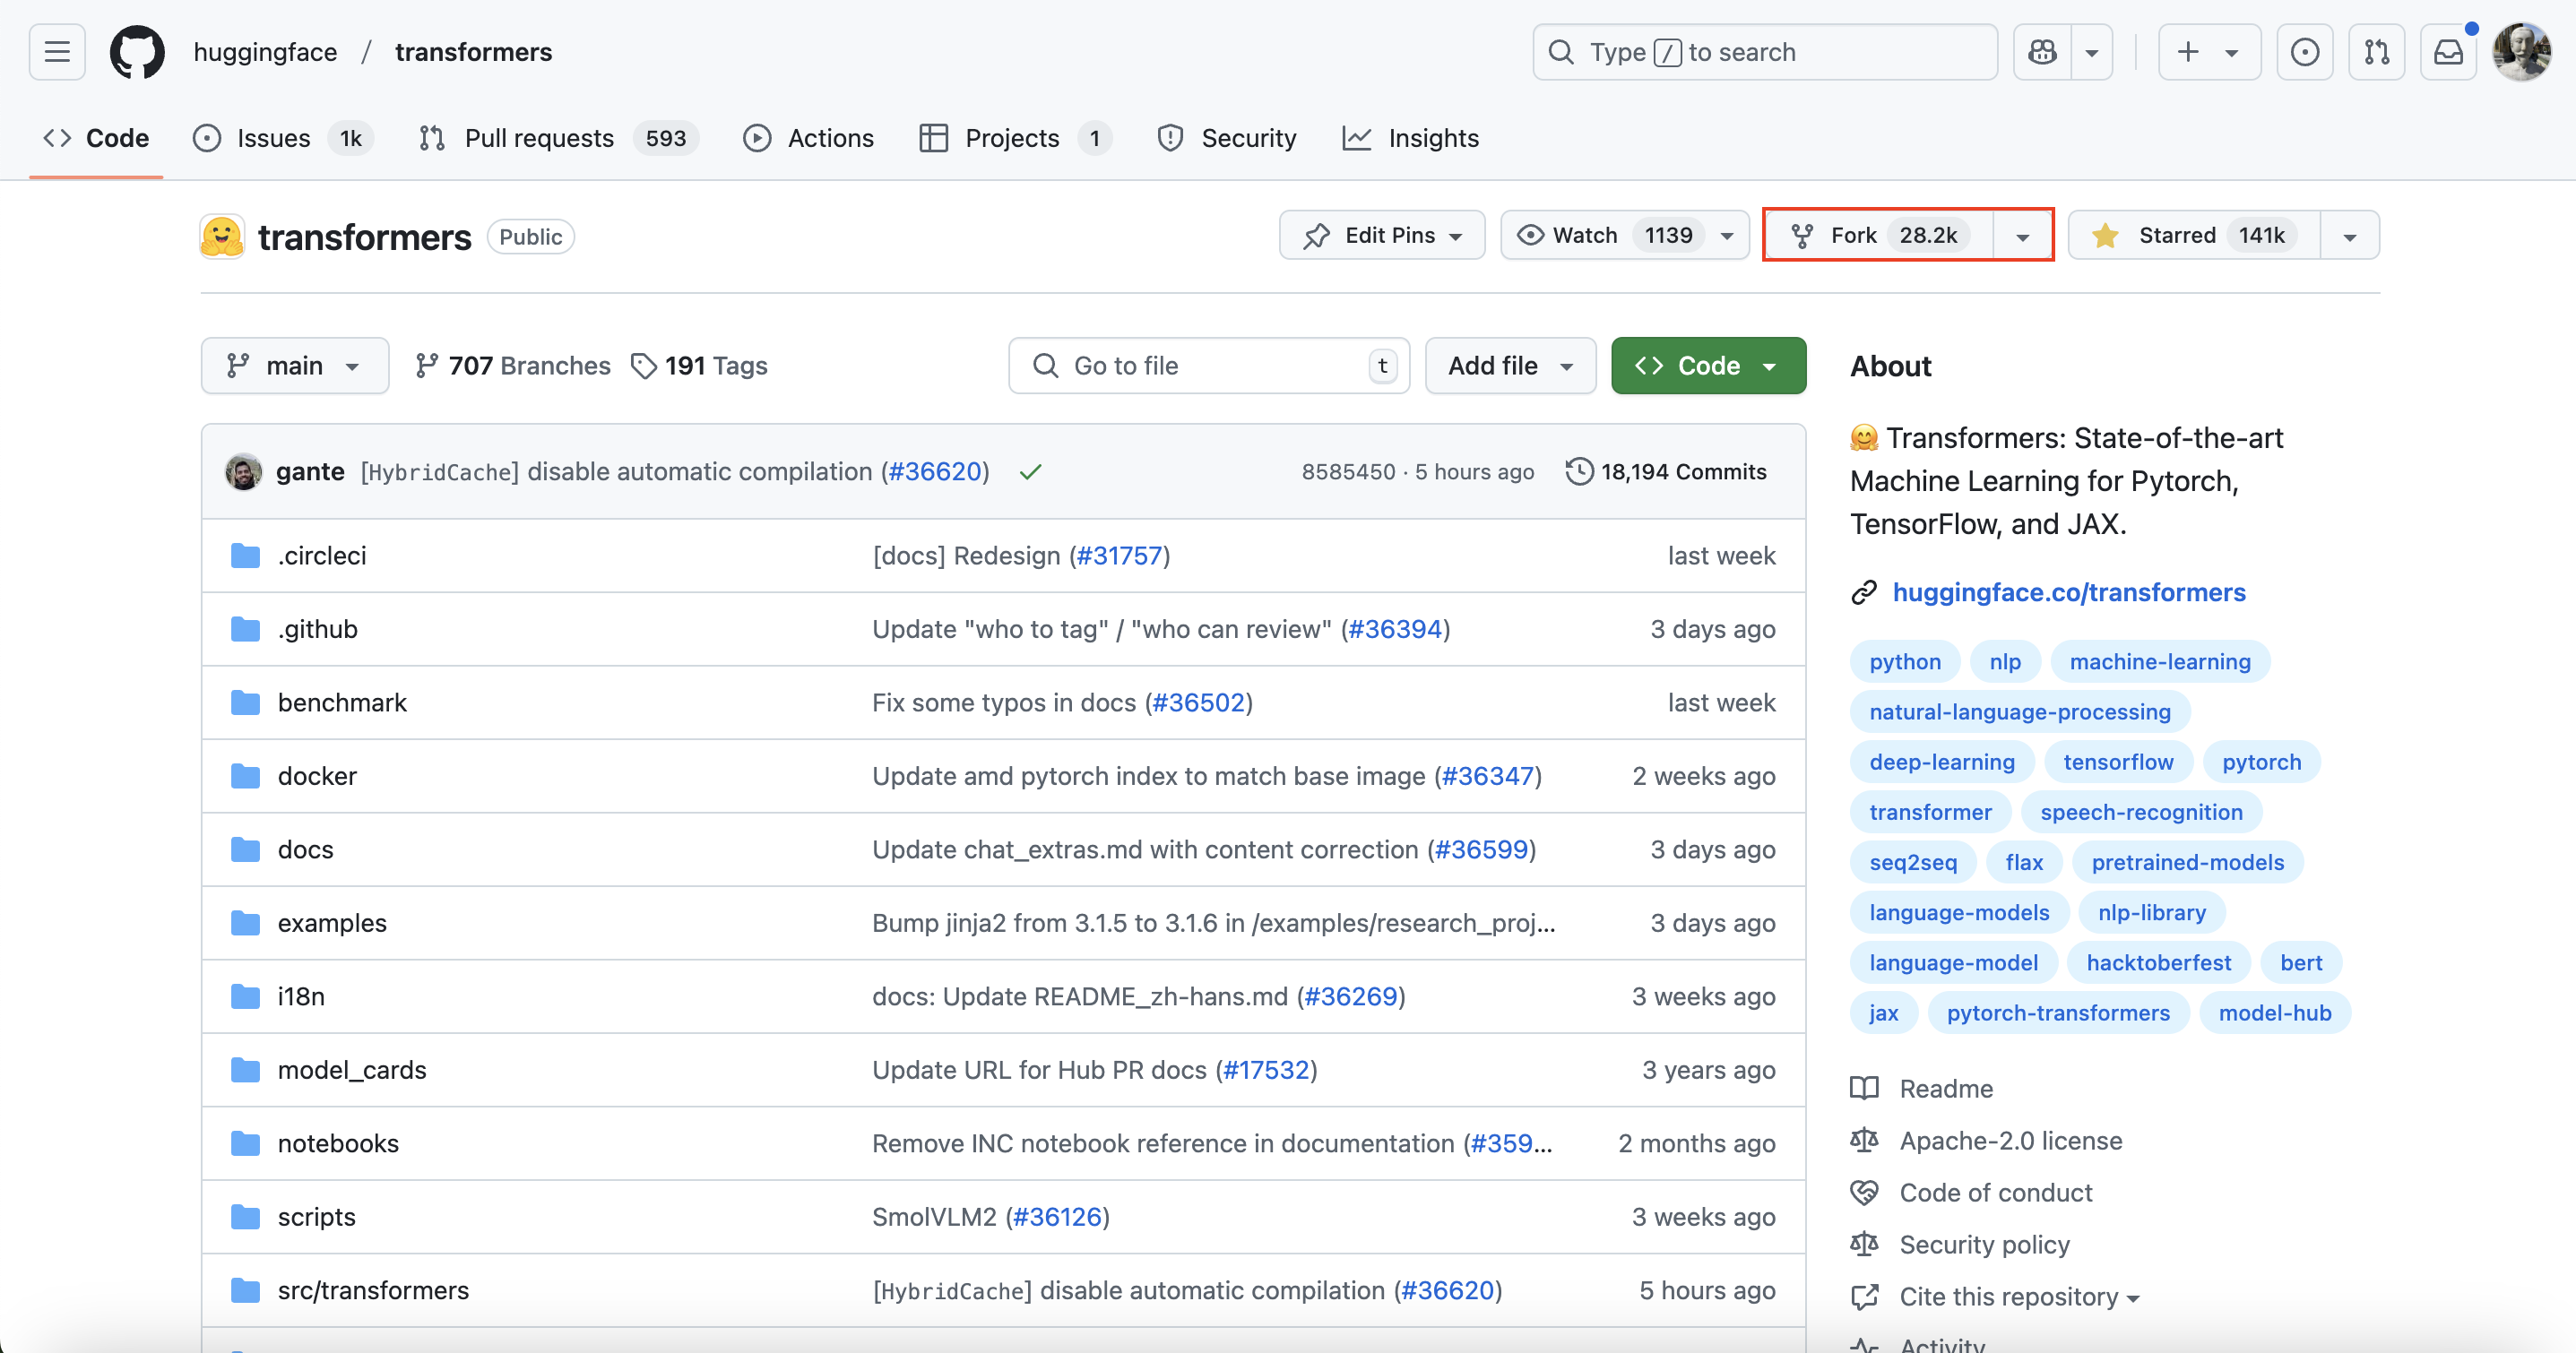Open the src/transformers folder
The width and height of the screenshot is (2576, 1353).
(x=373, y=1291)
